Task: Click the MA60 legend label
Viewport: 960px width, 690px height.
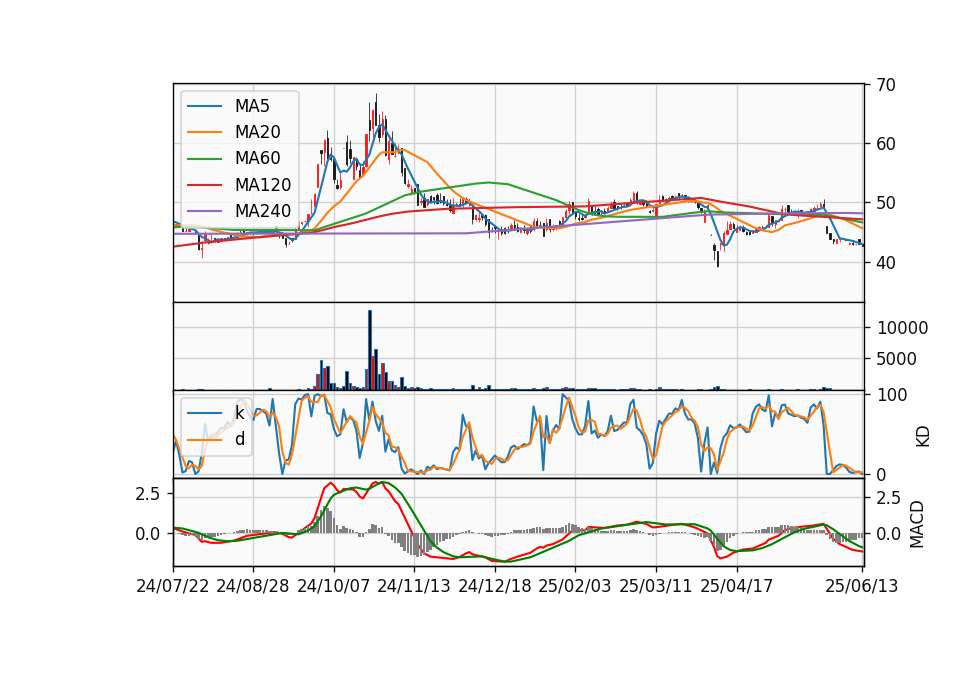Action: pyautogui.click(x=257, y=159)
